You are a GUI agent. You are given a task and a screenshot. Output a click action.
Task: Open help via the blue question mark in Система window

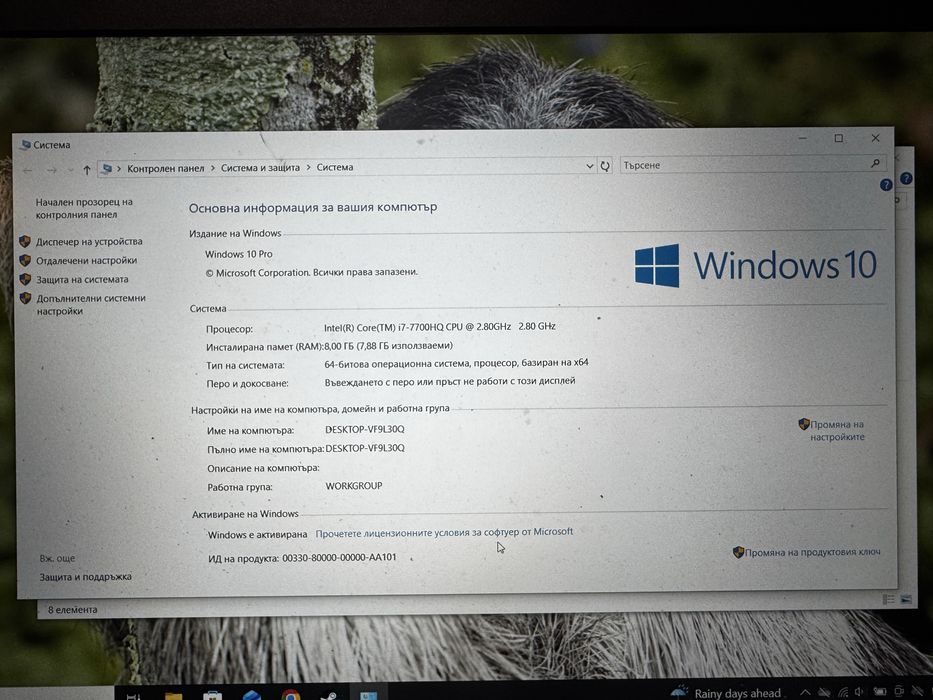(x=885, y=185)
